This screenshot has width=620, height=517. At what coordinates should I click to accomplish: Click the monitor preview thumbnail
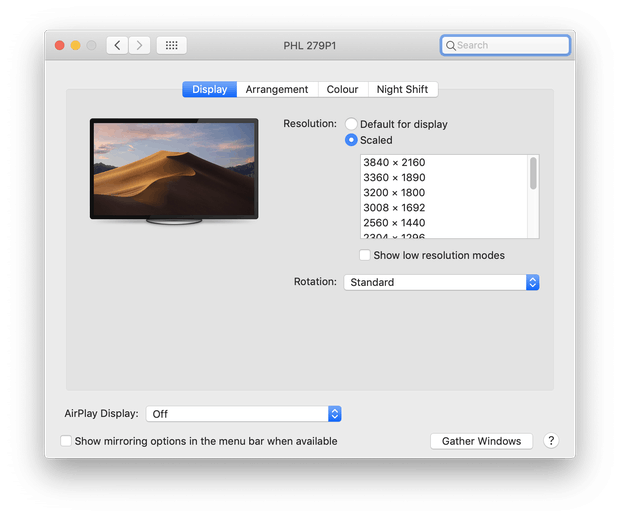(174, 171)
